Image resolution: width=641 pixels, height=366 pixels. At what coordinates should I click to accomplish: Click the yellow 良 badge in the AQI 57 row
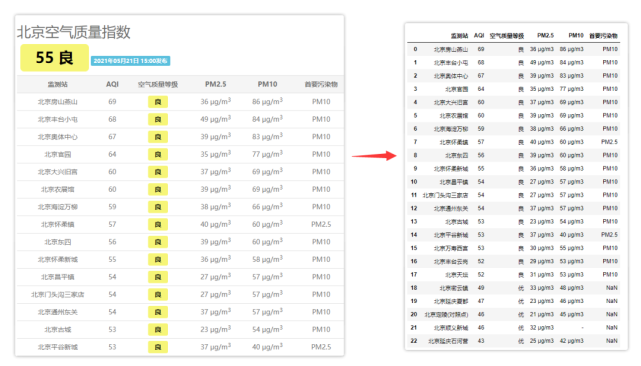coord(158,225)
